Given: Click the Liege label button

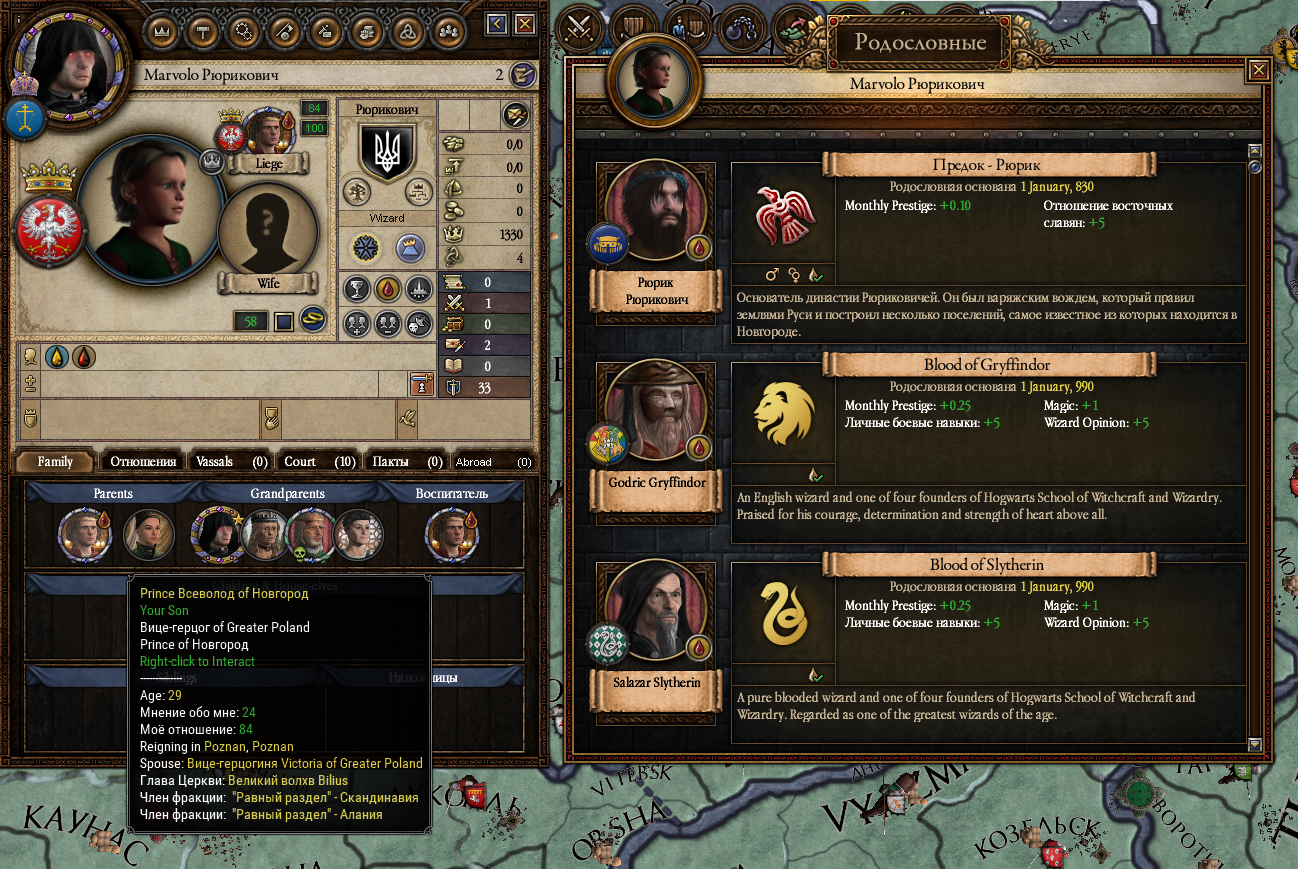Looking at the screenshot, I should (269, 164).
